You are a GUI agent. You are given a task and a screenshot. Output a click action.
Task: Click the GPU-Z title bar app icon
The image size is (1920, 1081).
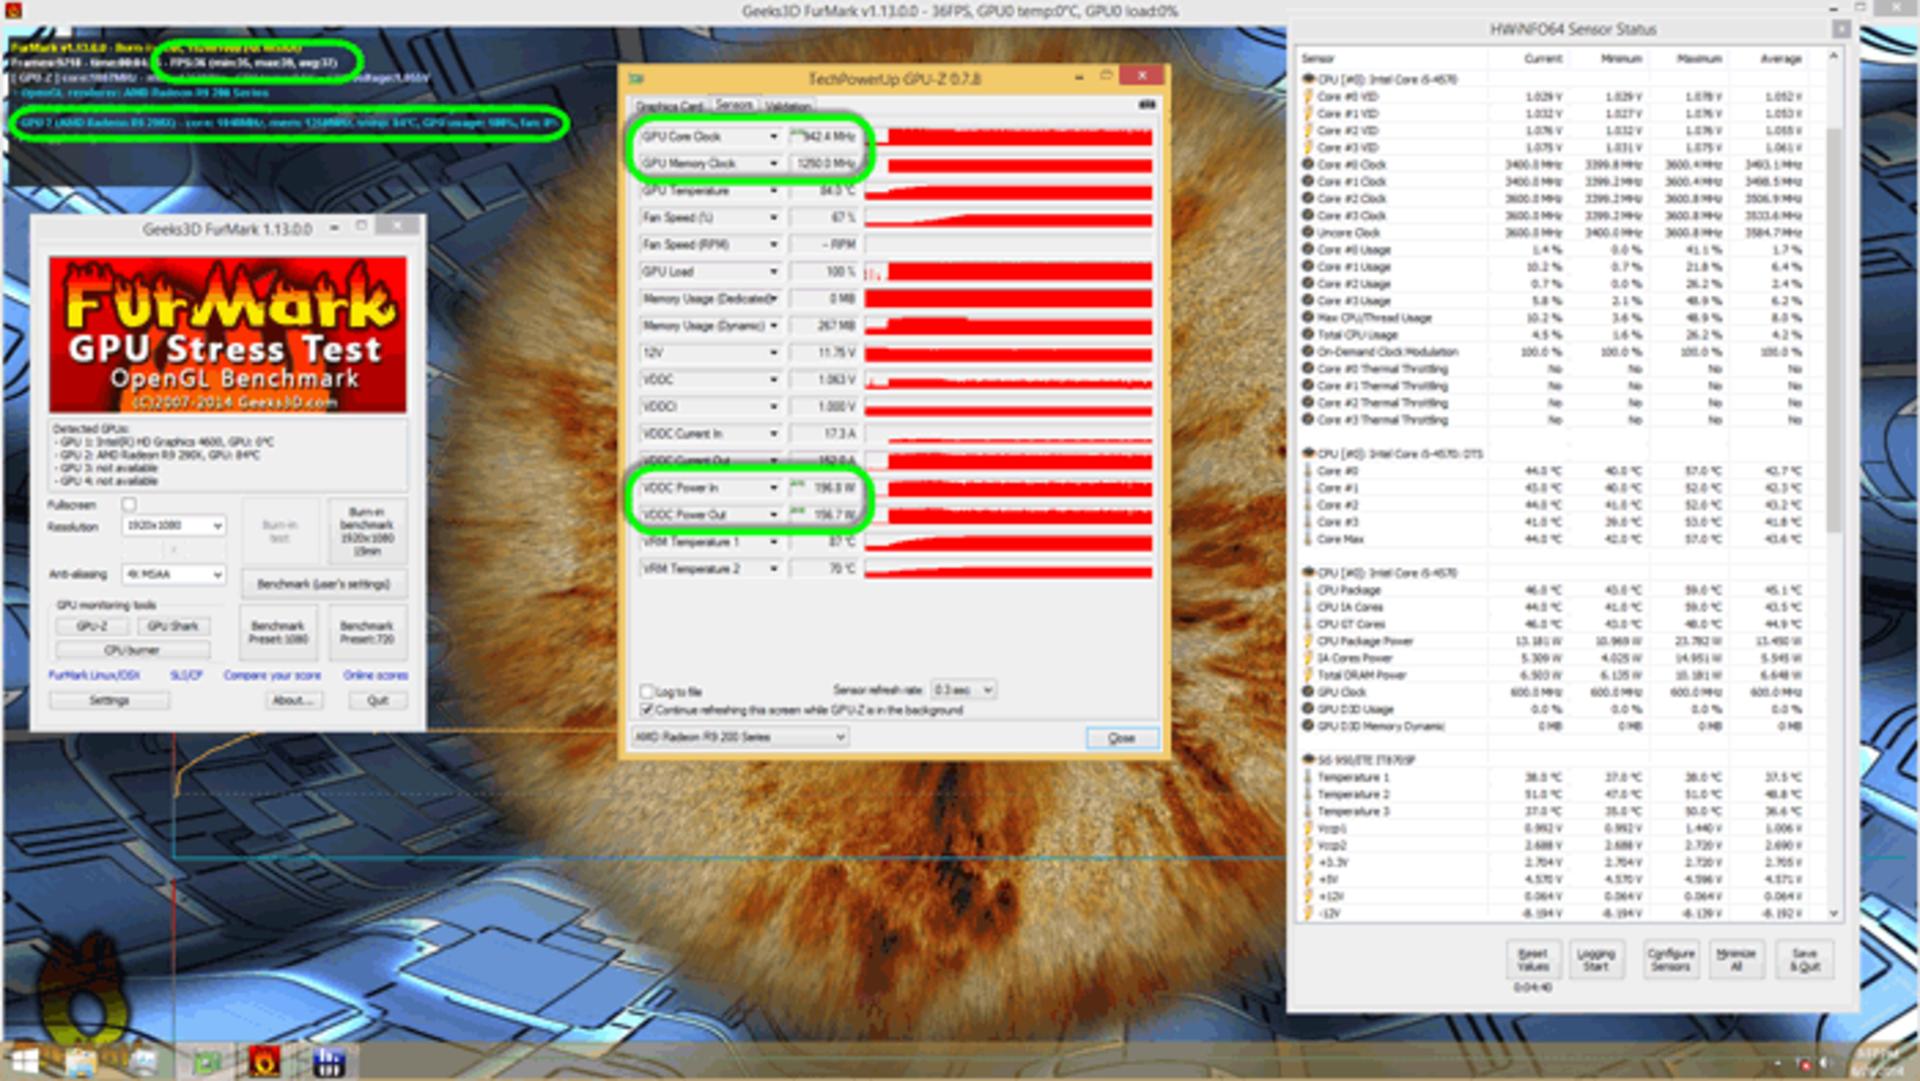click(x=636, y=78)
